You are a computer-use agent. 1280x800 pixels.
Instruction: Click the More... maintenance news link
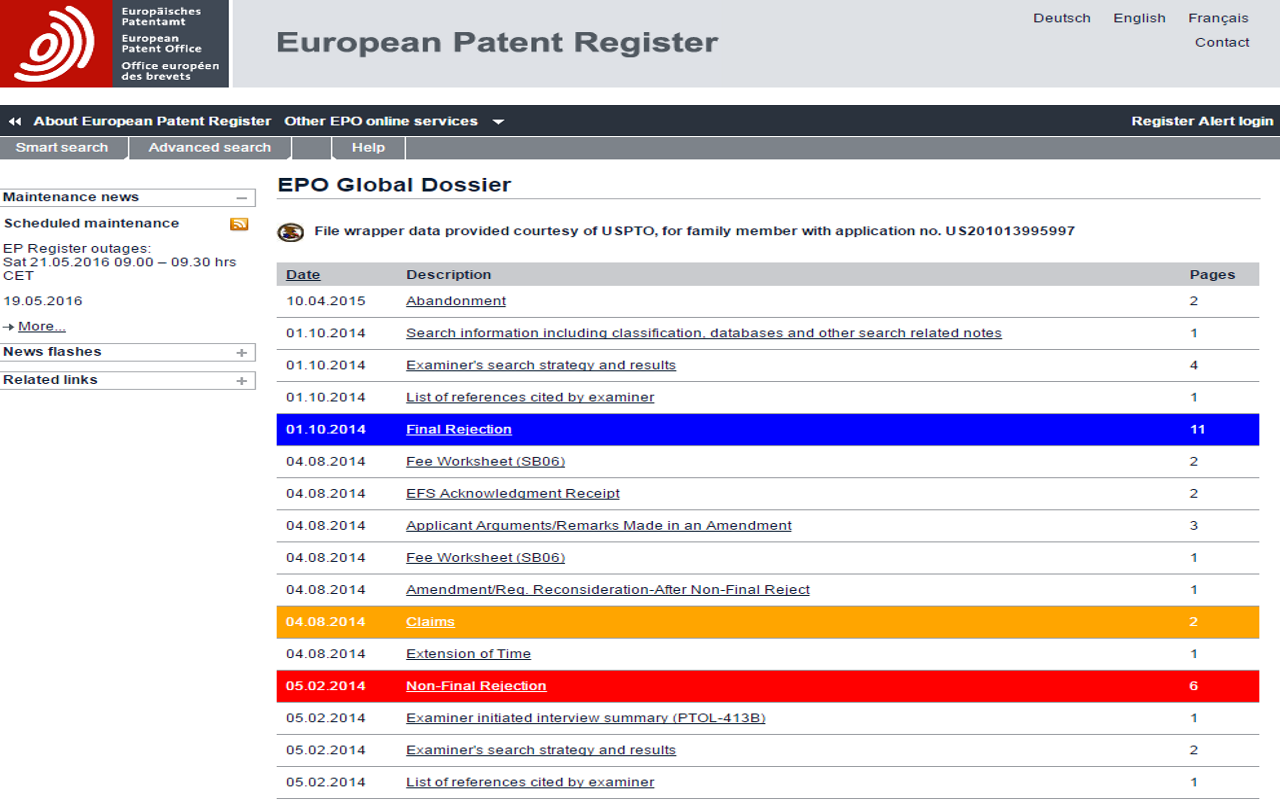(41, 326)
